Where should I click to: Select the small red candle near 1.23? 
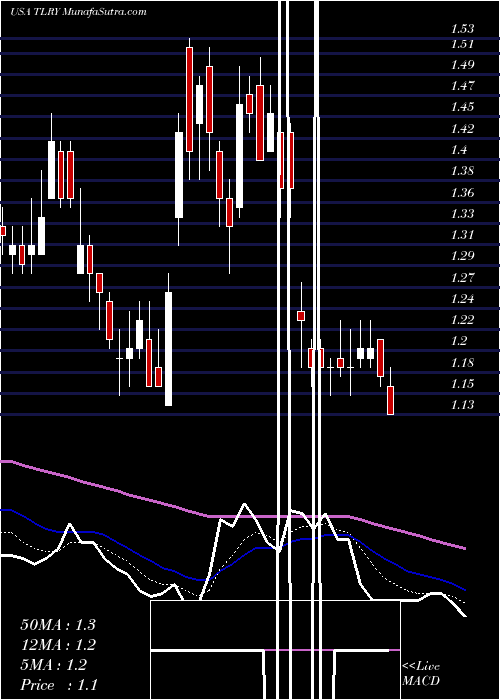point(301,316)
